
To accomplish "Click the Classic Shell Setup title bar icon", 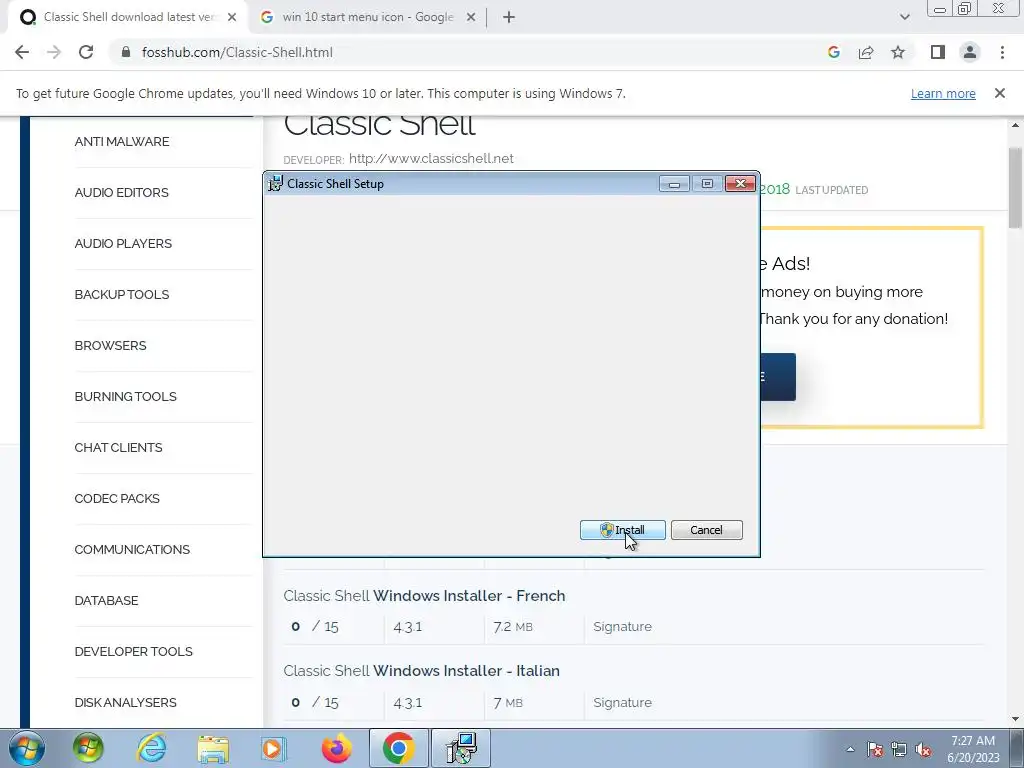I will (x=276, y=184).
